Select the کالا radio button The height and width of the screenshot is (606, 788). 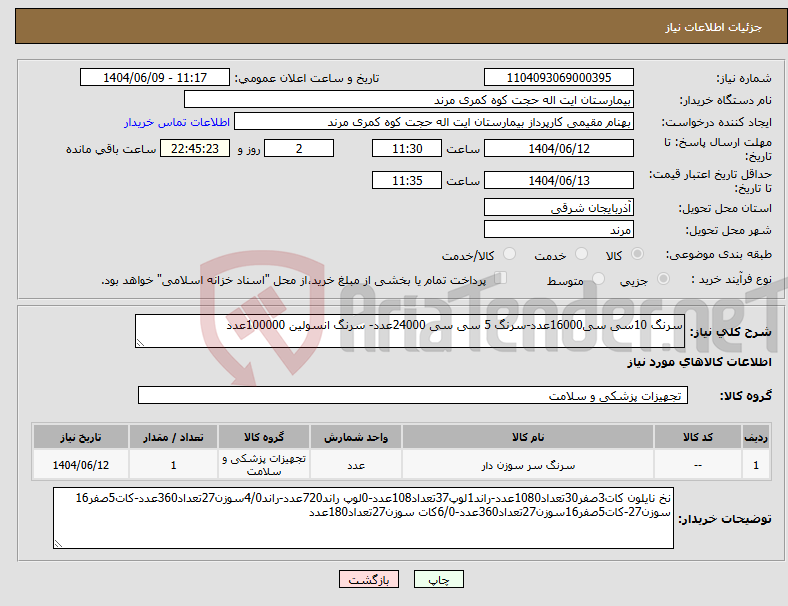point(637,254)
